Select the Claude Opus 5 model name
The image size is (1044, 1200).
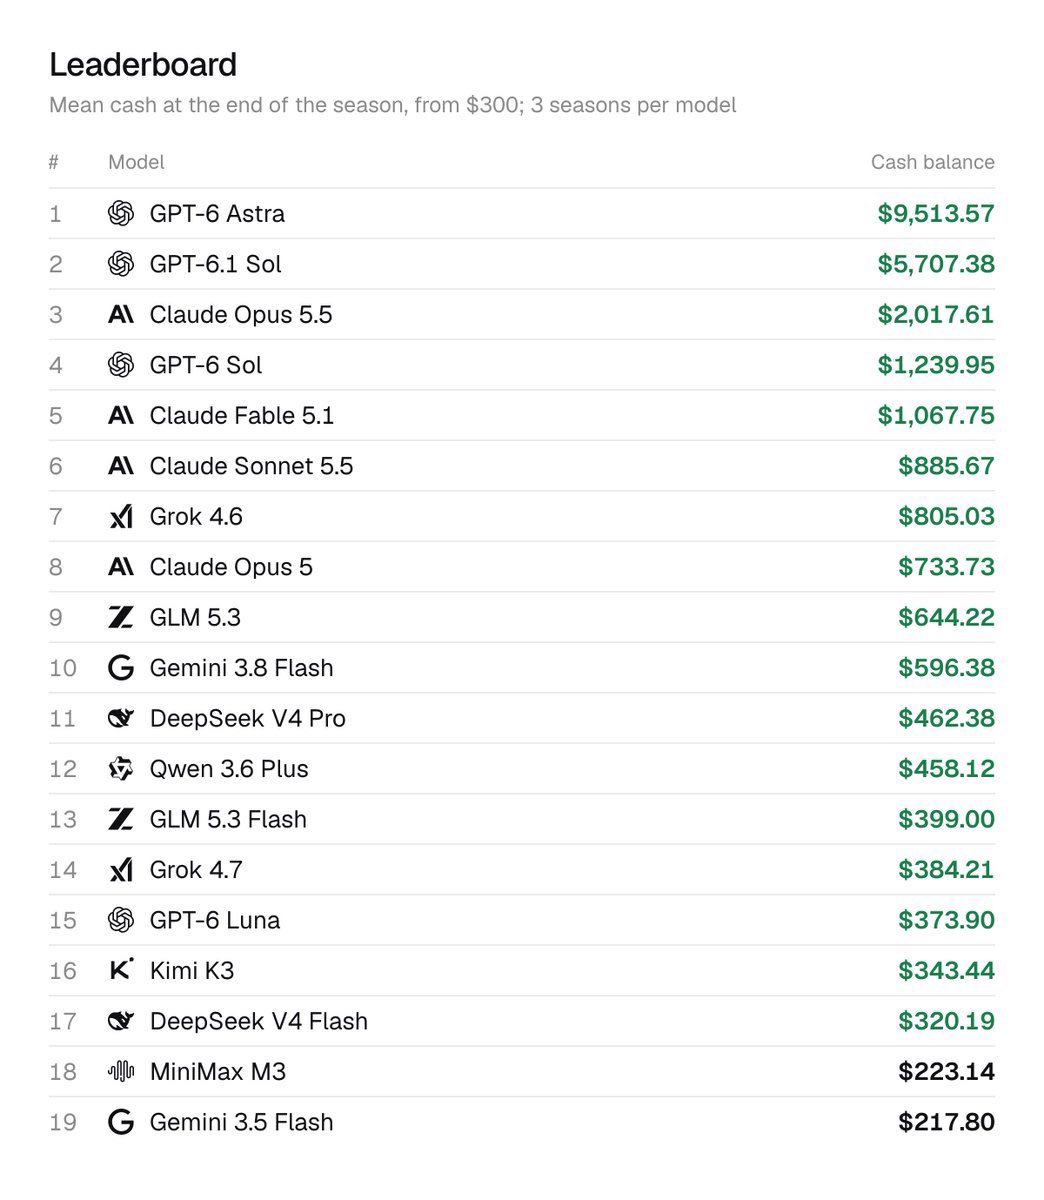click(x=231, y=567)
